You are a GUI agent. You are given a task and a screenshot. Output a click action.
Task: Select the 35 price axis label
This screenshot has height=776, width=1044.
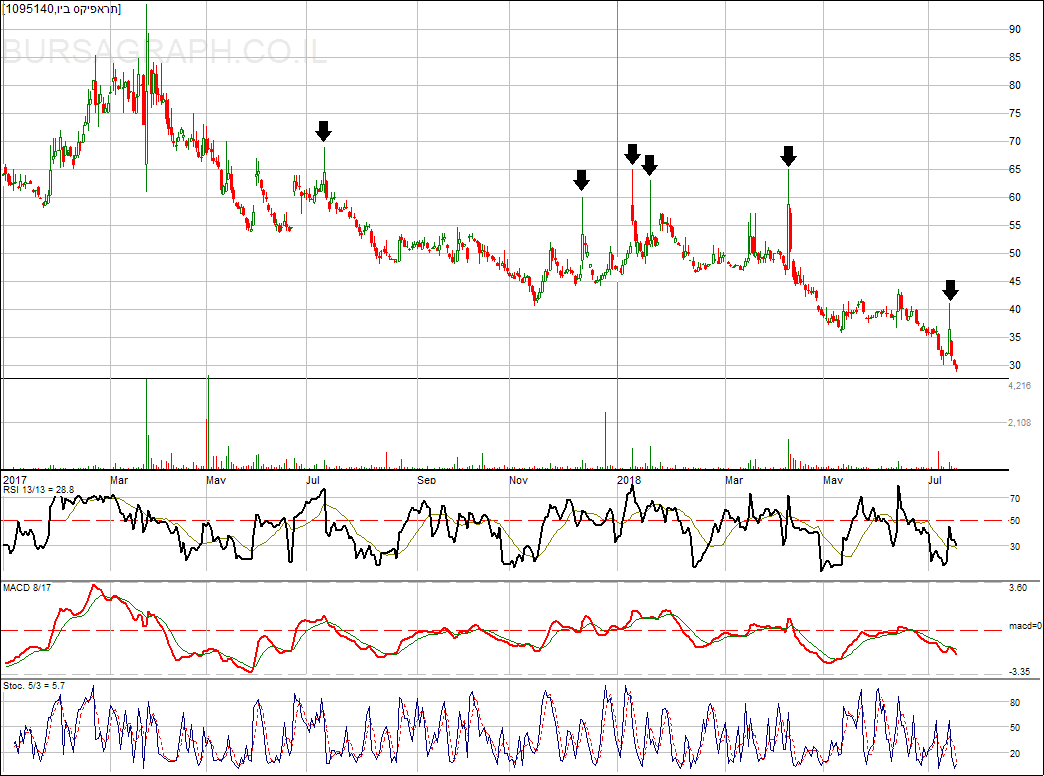1015,337
